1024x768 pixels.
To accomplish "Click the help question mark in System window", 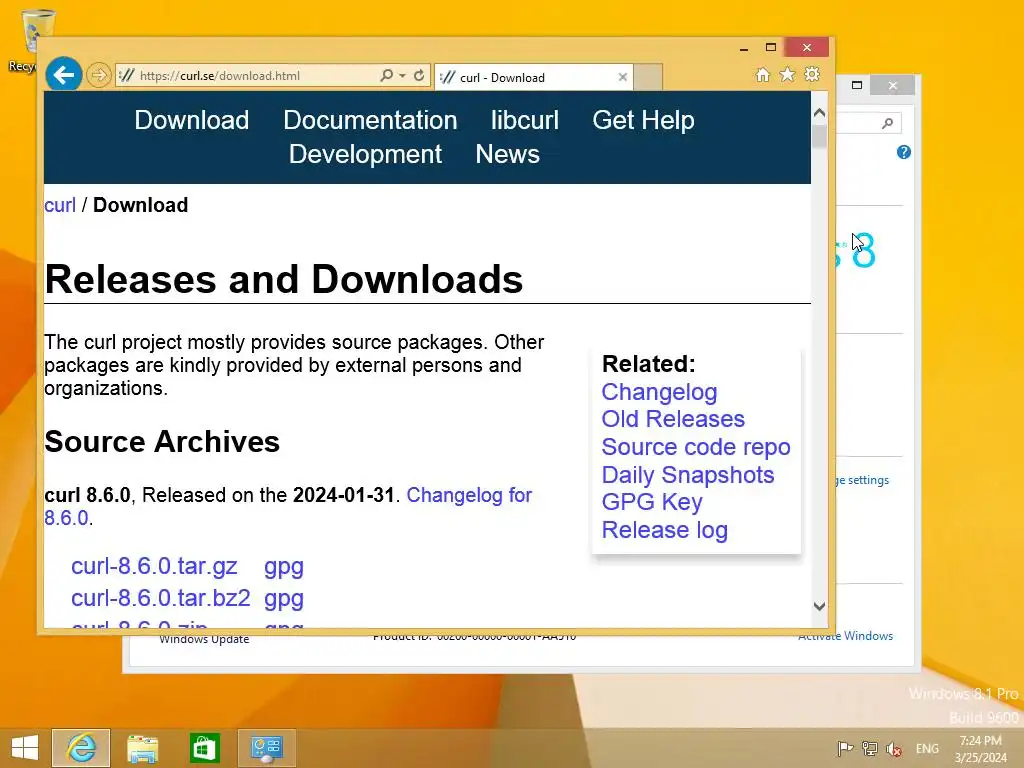I will (904, 152).
